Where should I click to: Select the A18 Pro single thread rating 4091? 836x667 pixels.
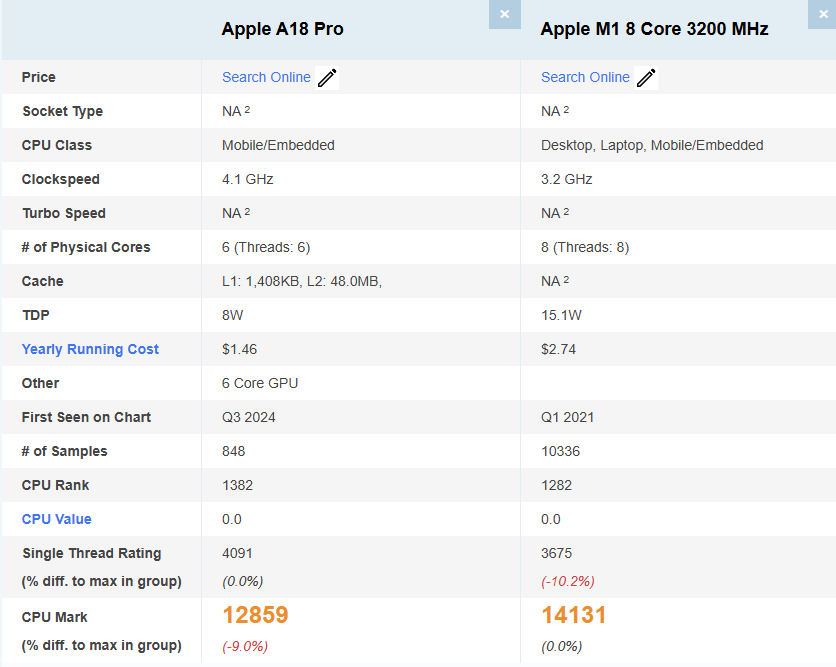[238, 553]
